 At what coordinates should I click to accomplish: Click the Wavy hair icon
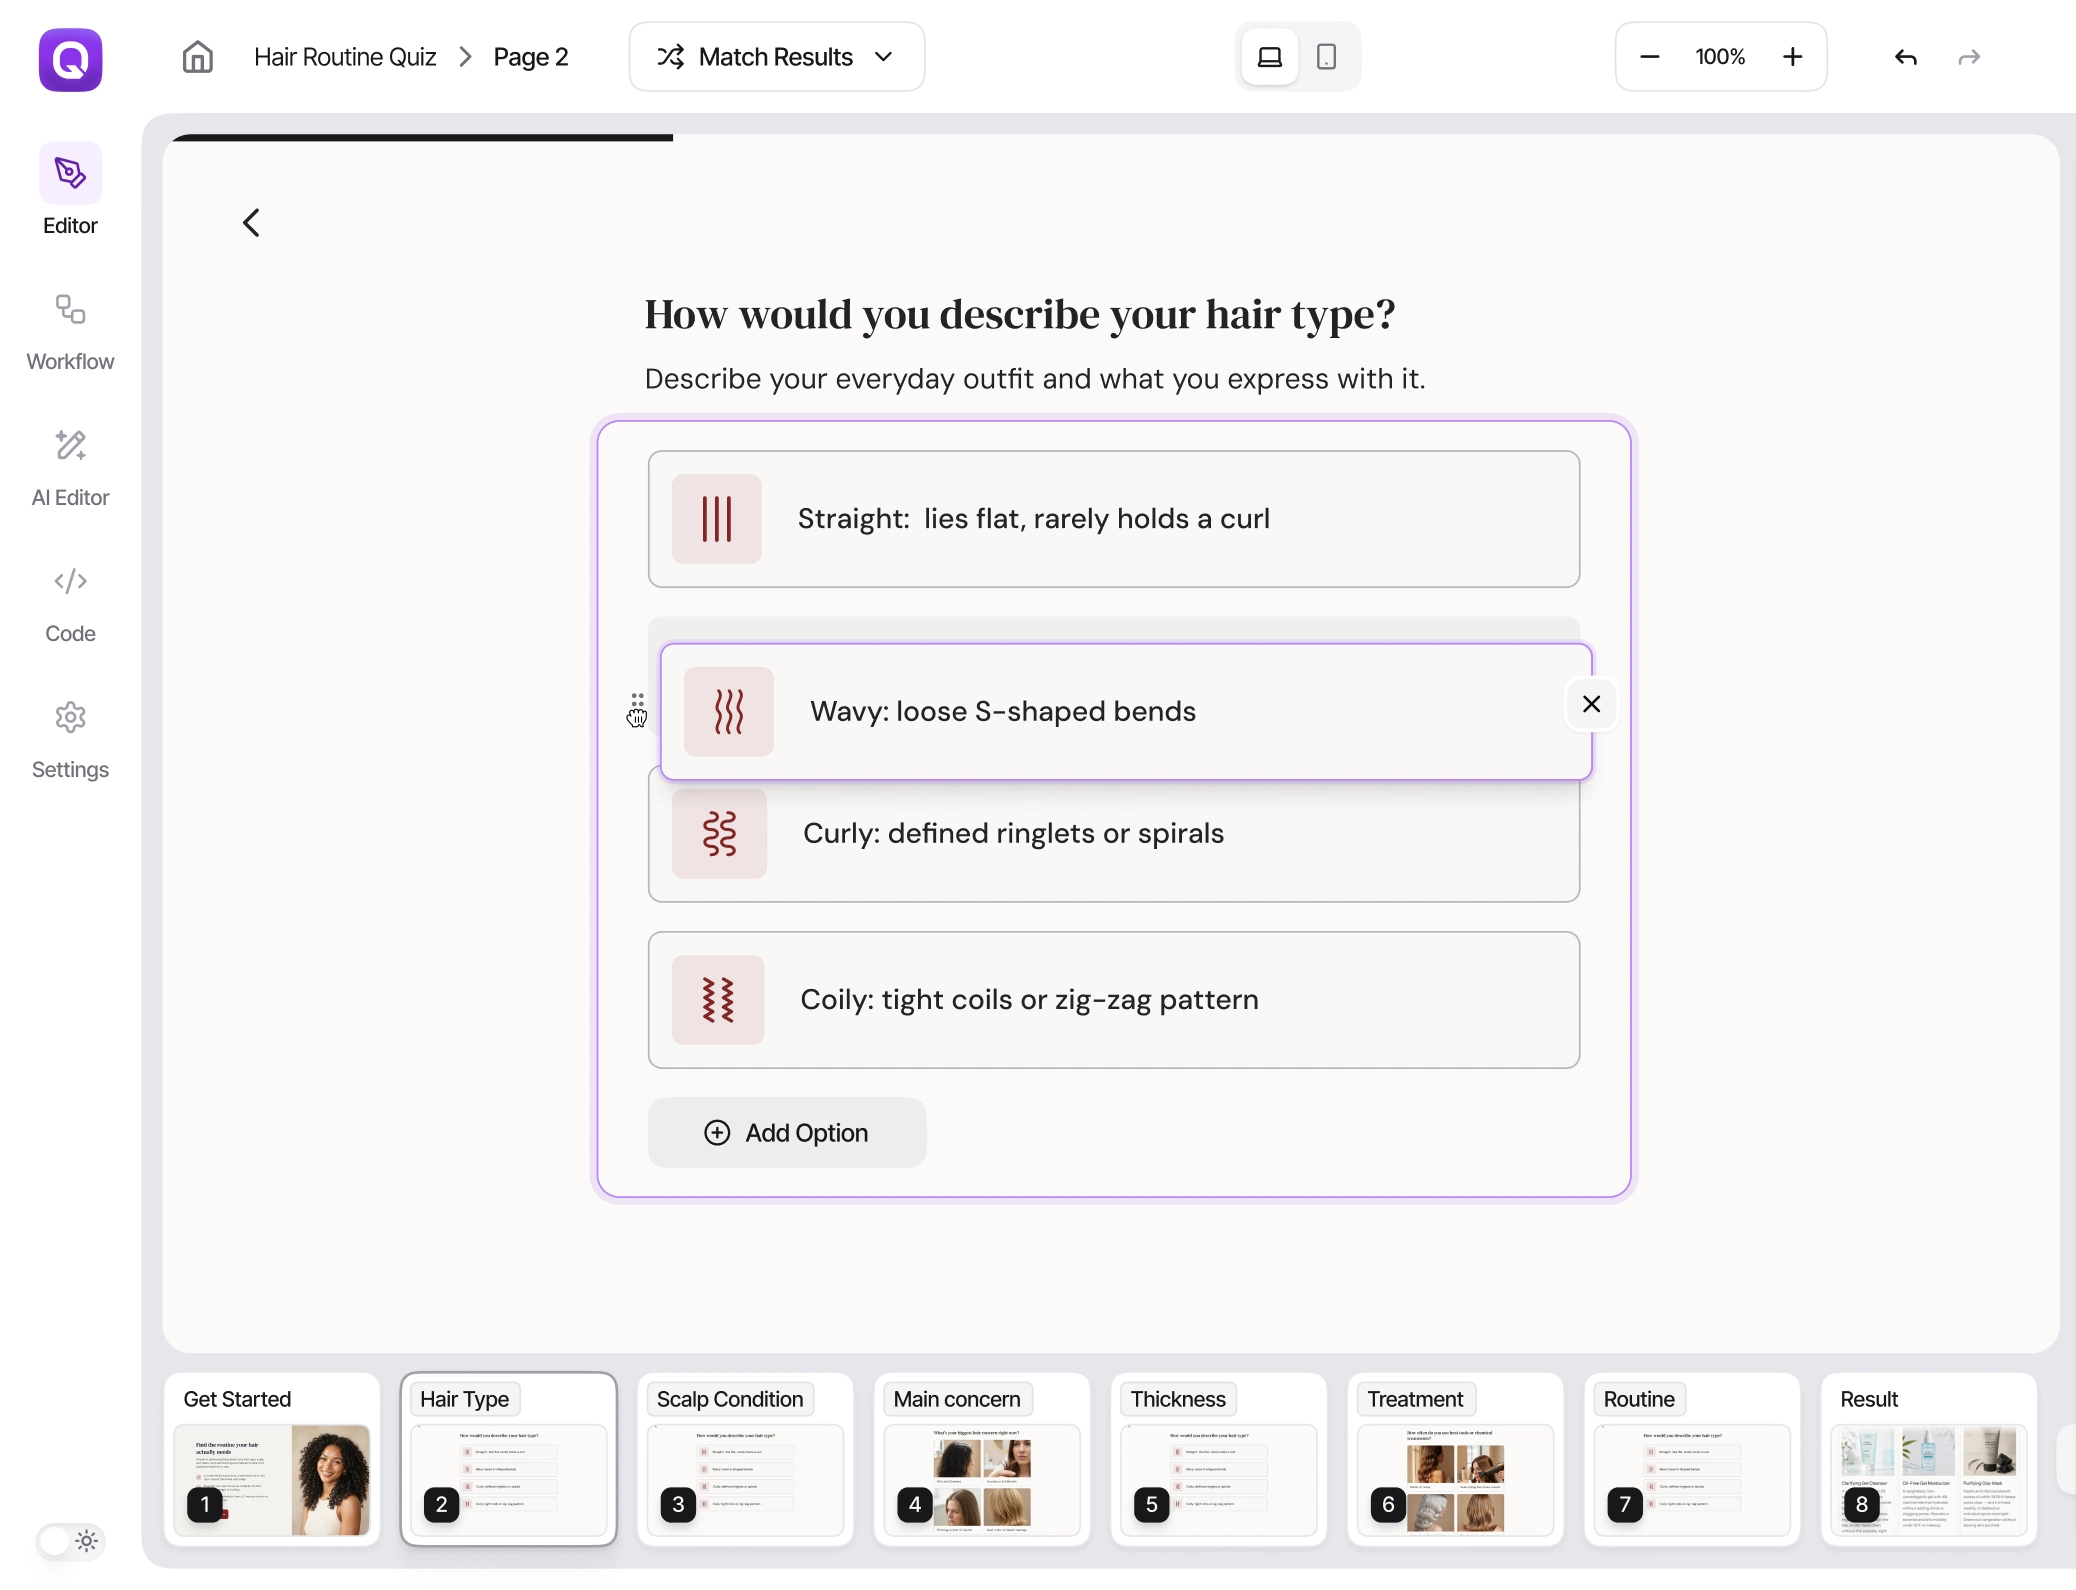click(728, 711)
